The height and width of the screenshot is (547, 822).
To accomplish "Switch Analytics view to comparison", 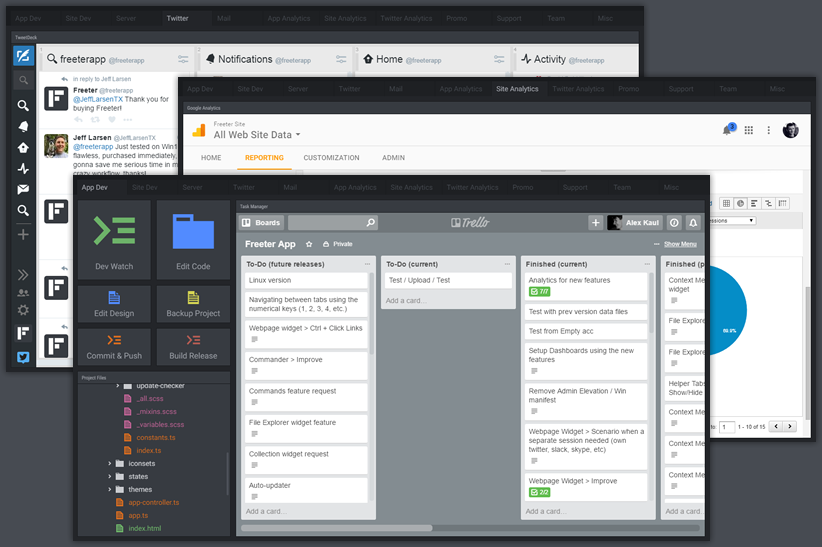I will pos(769,203).
